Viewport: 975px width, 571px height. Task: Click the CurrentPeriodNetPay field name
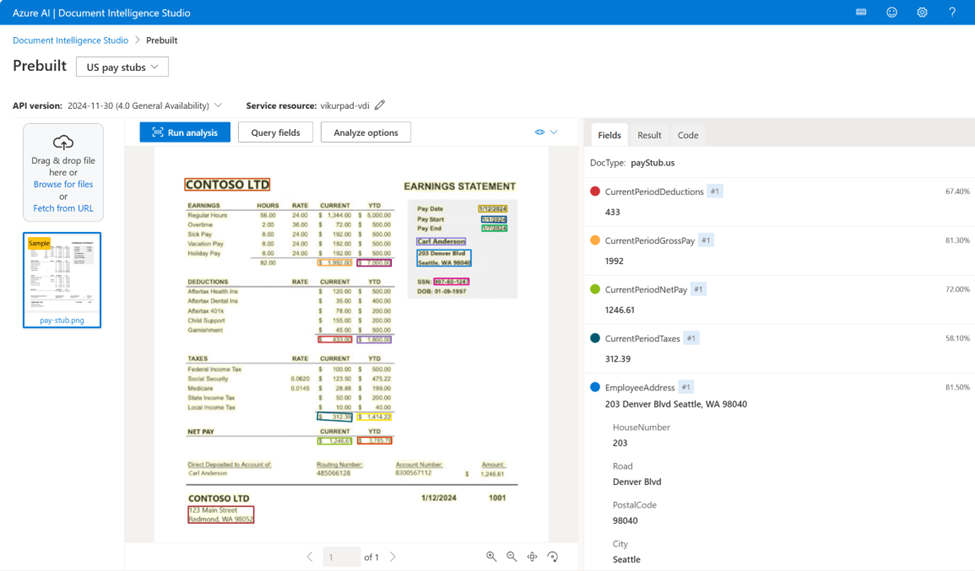[646, 289]
